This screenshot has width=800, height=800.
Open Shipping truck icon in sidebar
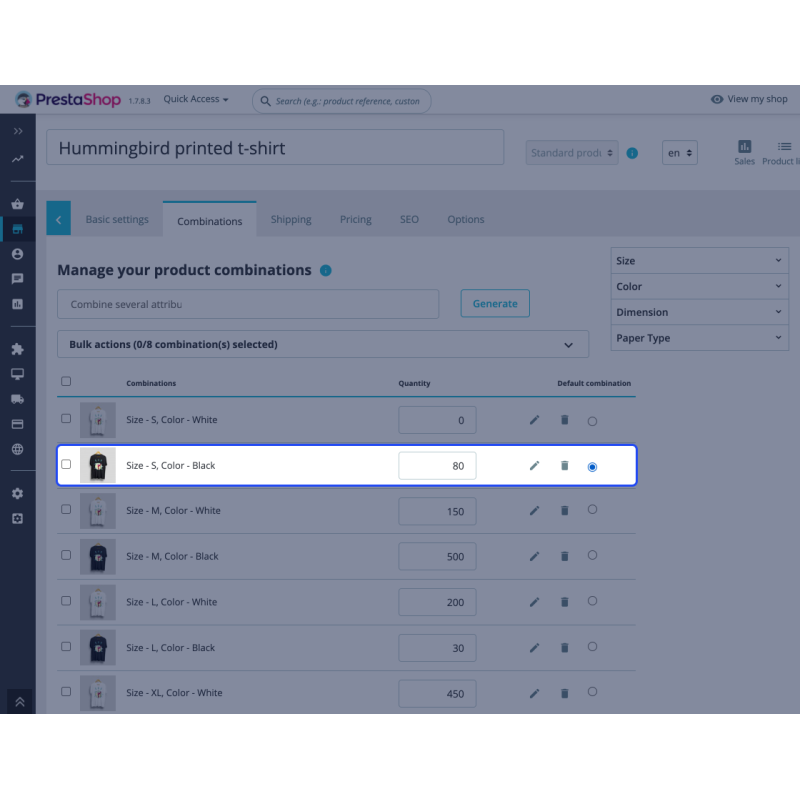point(18,399)
